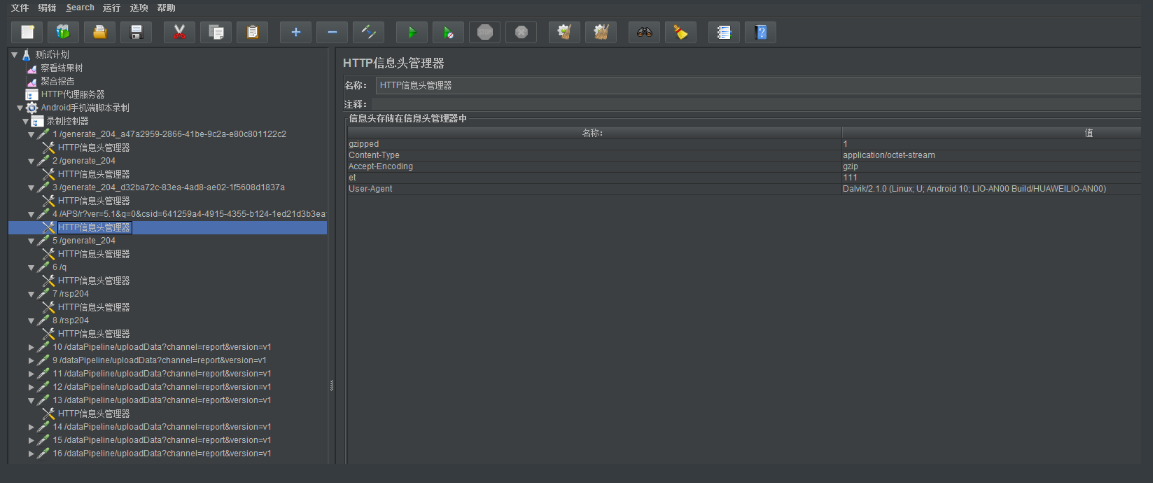Select request 5 /generate_204 in tree
The height and width of the screenshot is (483, 1153).
(x=84, y=240)
